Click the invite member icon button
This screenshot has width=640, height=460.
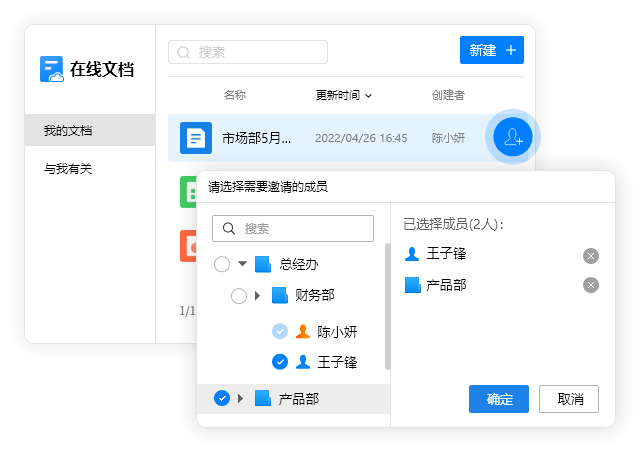pyautogui.click(x=513, y=137)
